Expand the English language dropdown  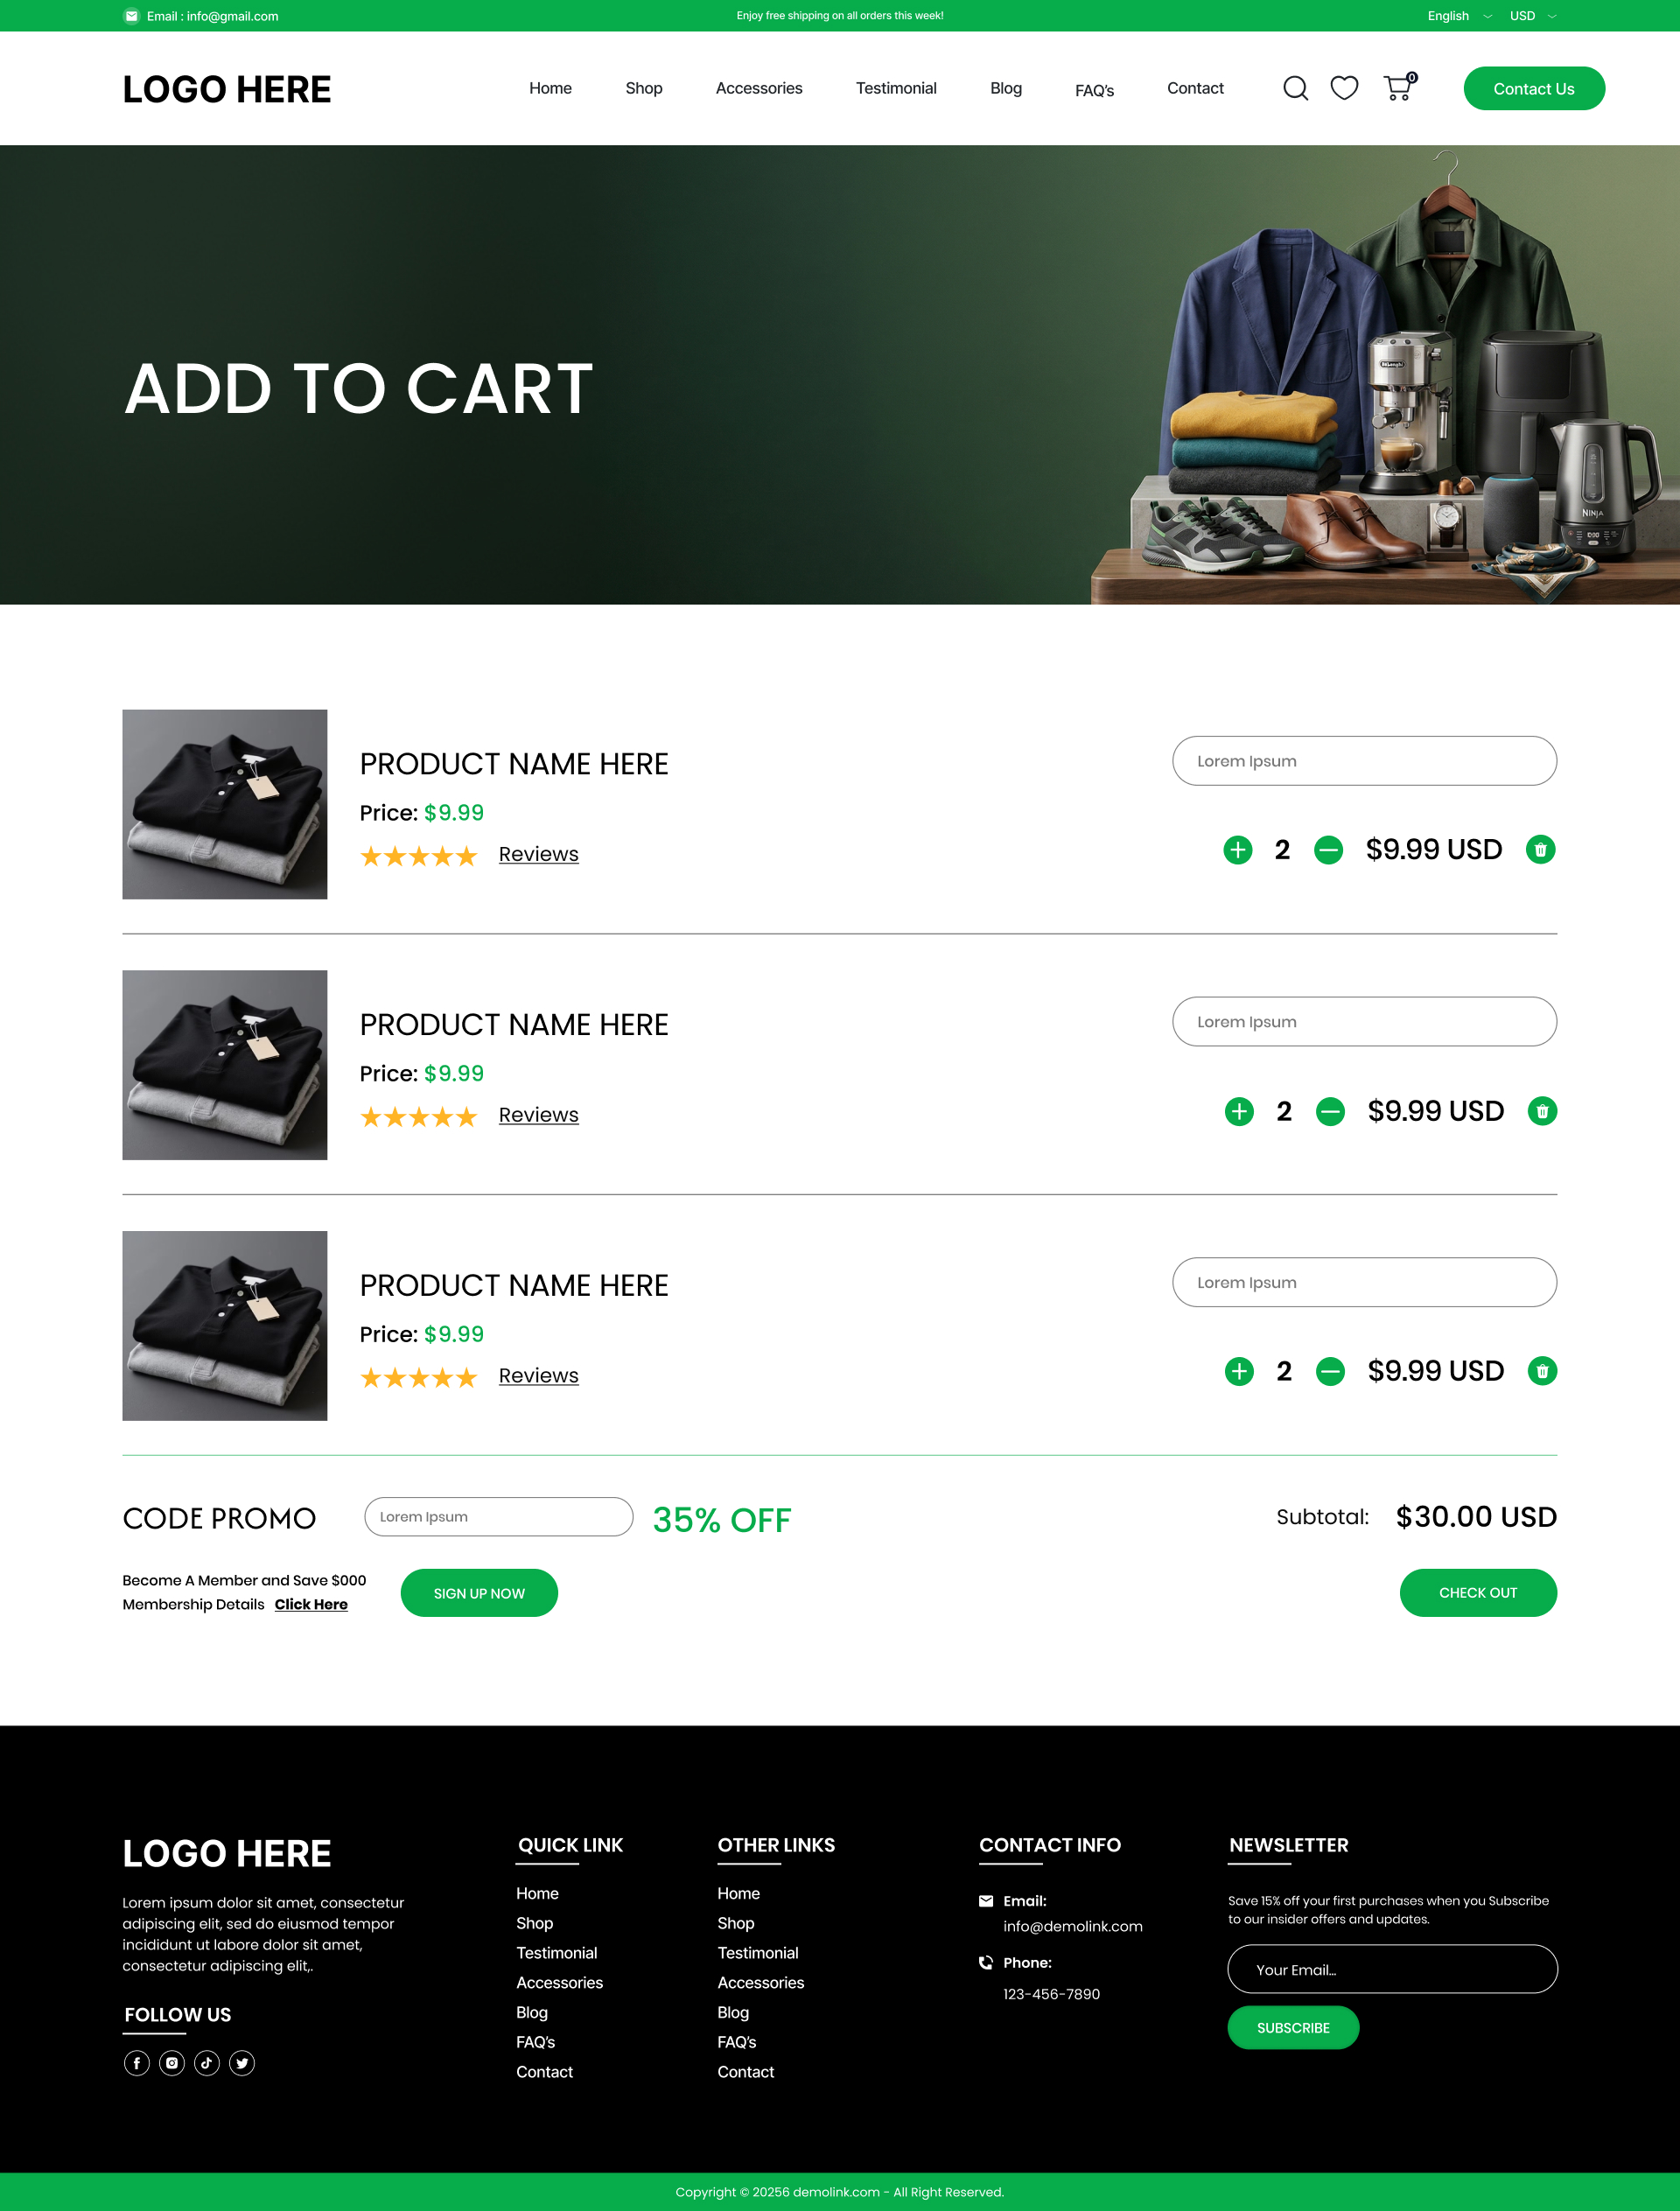[x=1459, y=16]
